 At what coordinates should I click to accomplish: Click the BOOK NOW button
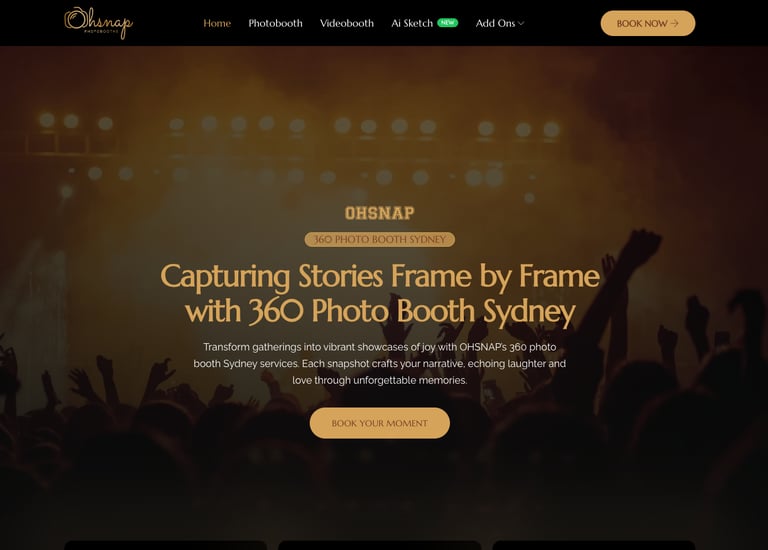pos(648,23)
